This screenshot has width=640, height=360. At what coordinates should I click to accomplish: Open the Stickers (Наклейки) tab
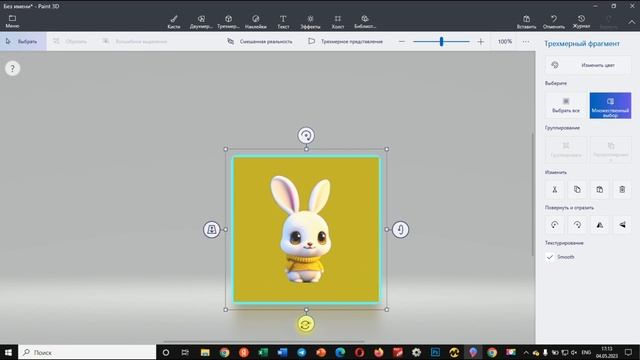point(256,22)
